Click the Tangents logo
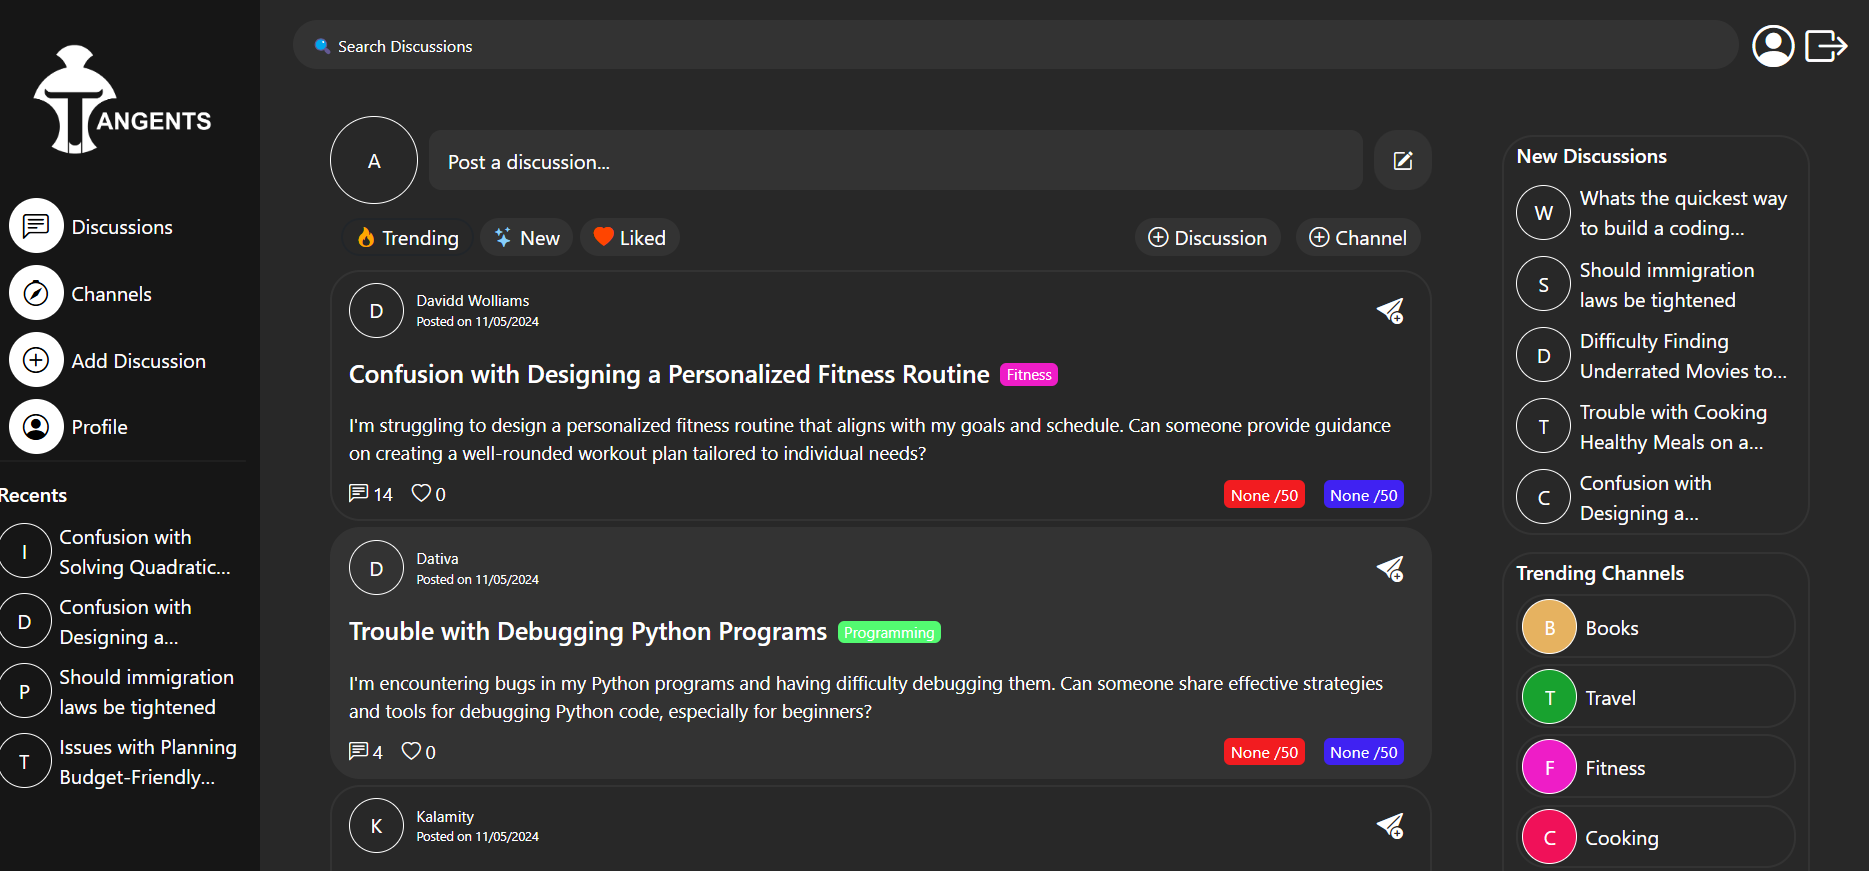Screen dimensions: 1869x871 (x=122, y=99)
